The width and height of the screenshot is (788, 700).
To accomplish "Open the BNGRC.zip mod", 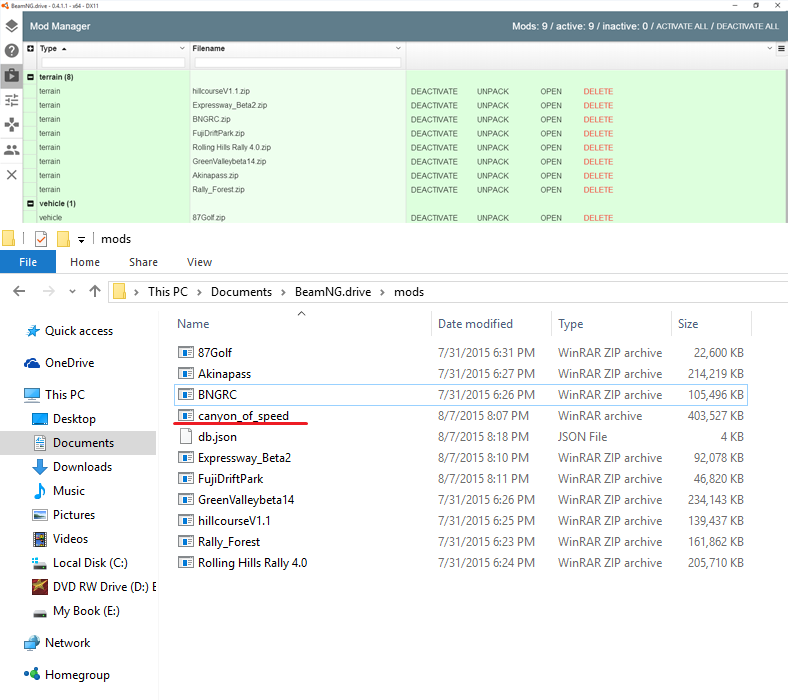I will 551,120.
